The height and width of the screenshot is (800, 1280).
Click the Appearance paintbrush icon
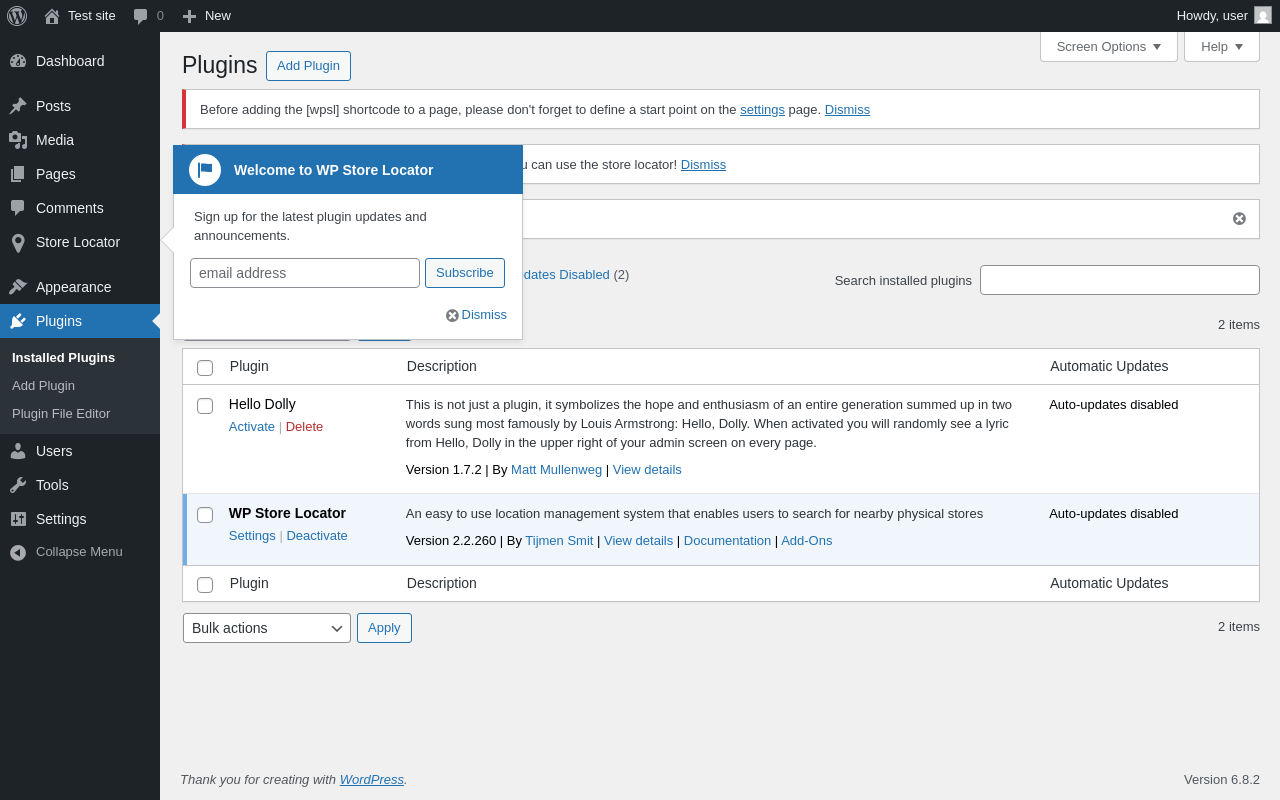coord(18,287)
